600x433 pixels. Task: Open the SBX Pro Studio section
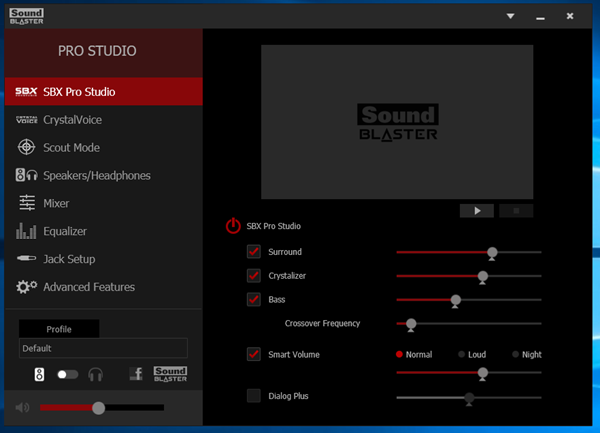tap(103, 91)
